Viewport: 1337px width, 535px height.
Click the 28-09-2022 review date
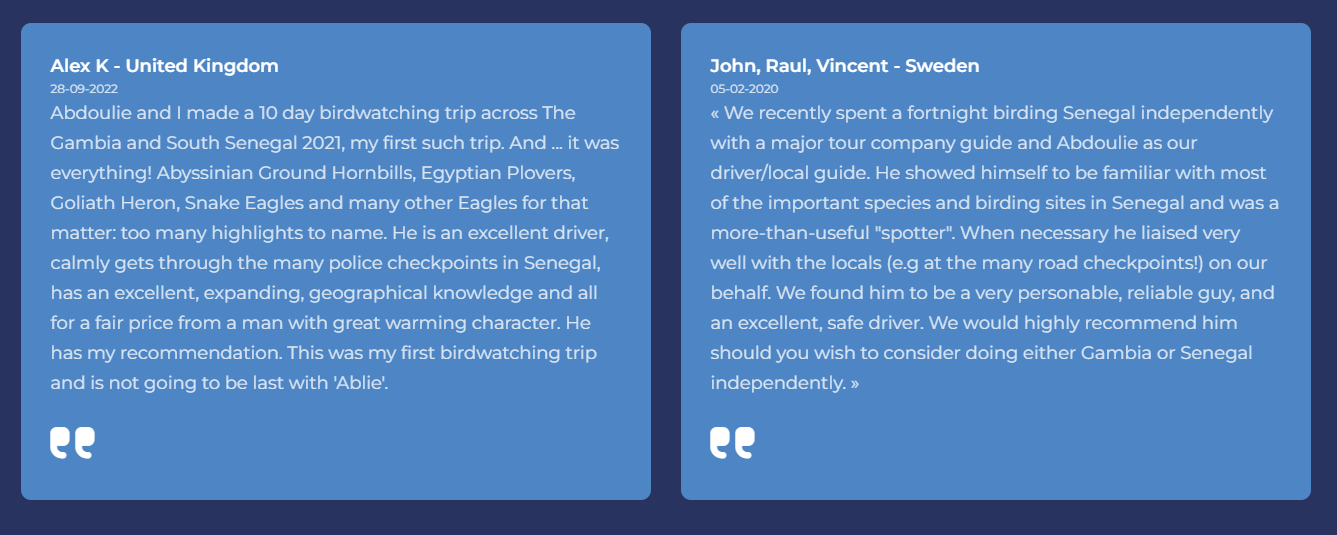click(84, 89)
